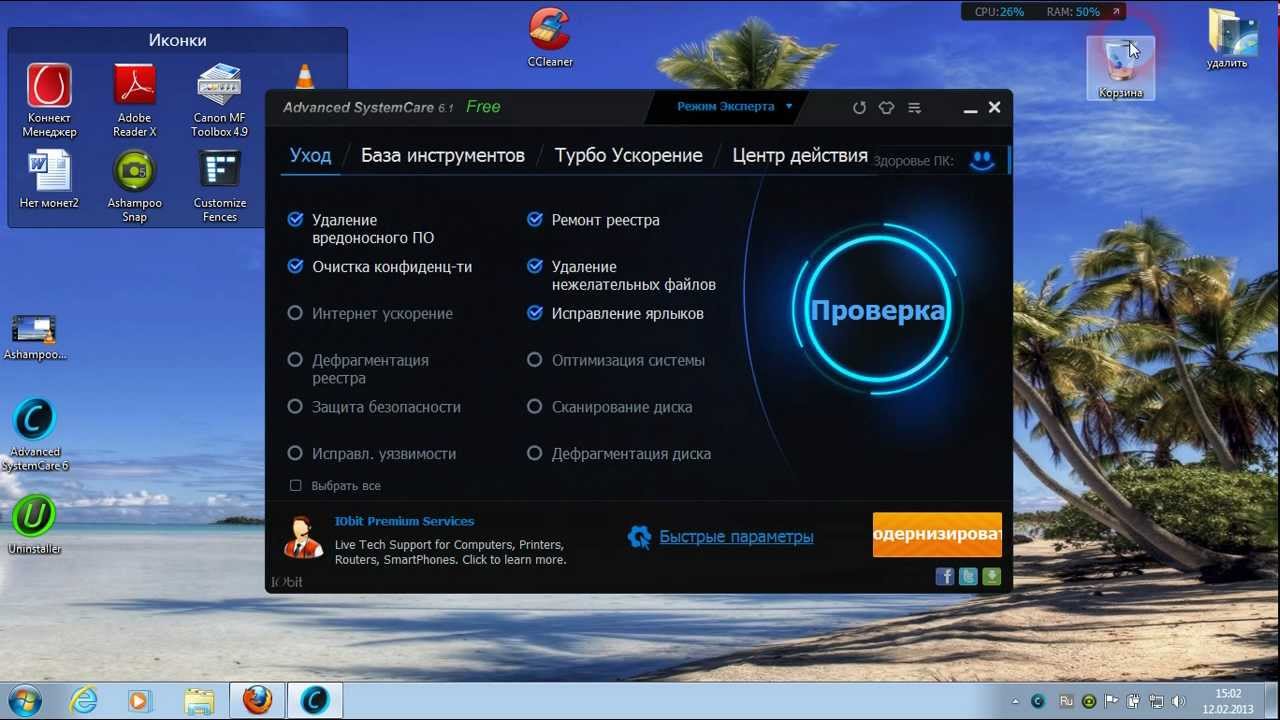Click Live Tech Support description text
1280x720 pixels.
coord(450,552)
